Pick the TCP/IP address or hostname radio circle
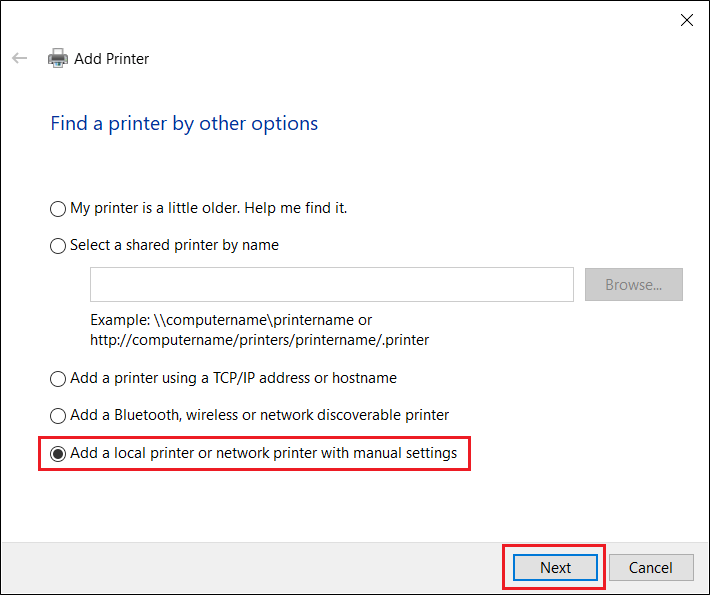Screen dimensions: 710x595 coord(58,379)
